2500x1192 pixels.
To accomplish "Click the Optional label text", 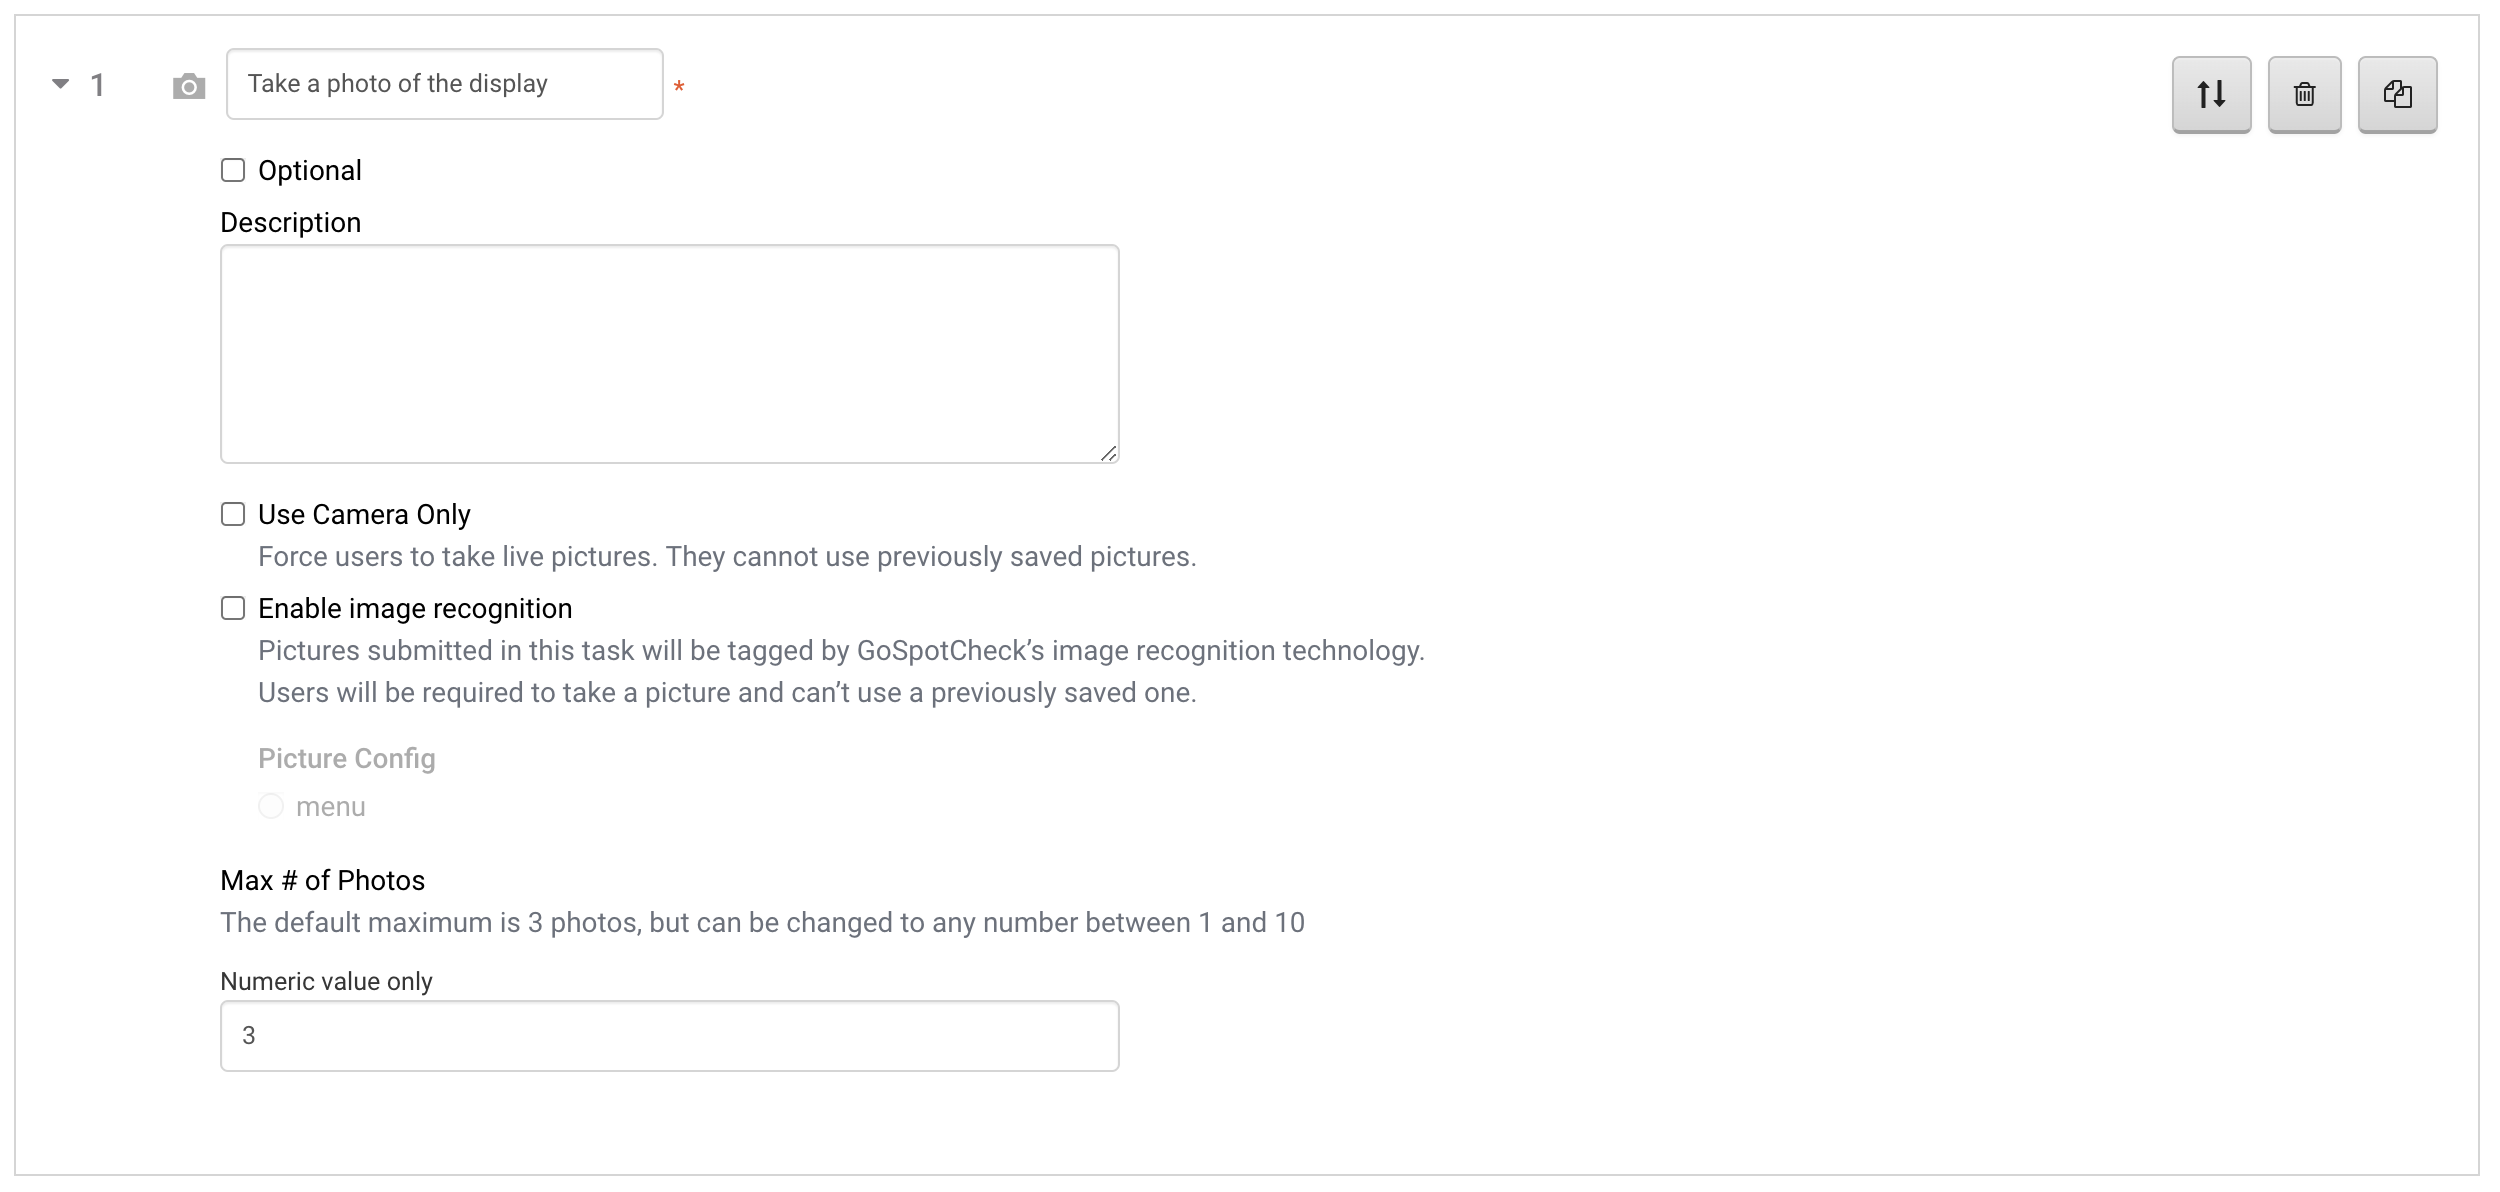I will point(310,171).
